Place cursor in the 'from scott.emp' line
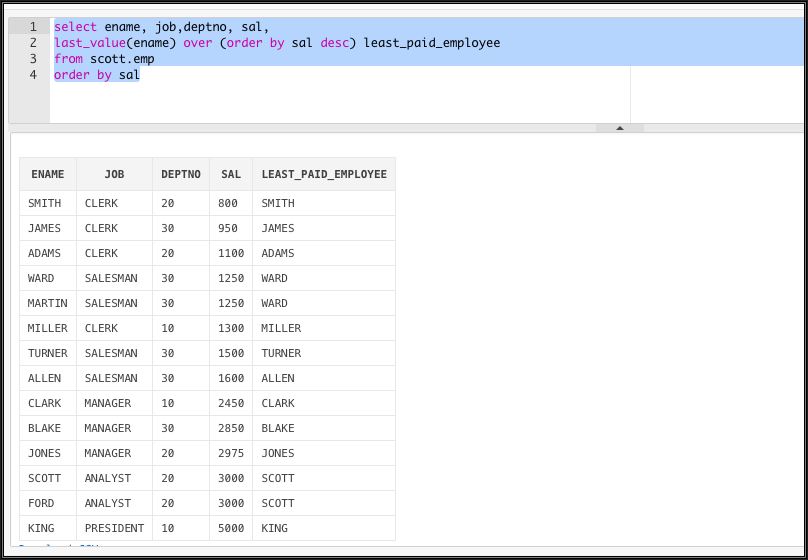The height and width of the screenshot is (560, 808). [104, 59]
